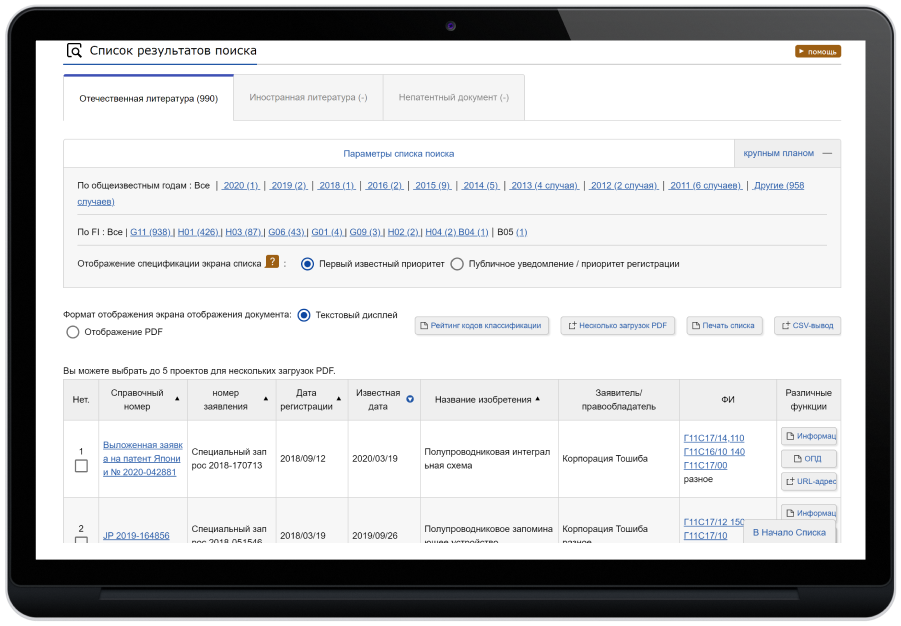Filter by year link 2020 (1)
The width and height of the screenshot is (901, 626).
(240, 186)
